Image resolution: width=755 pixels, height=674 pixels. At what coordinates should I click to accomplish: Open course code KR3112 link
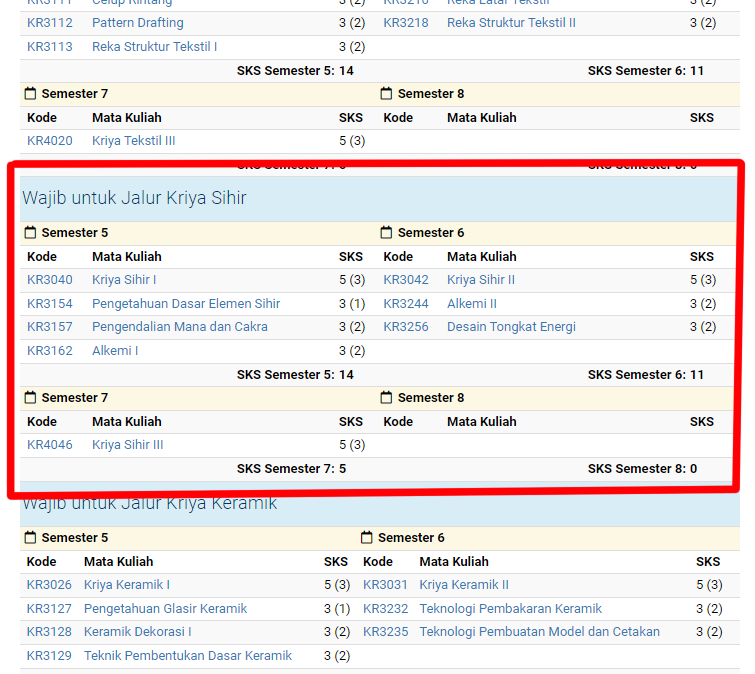[50, 23]
